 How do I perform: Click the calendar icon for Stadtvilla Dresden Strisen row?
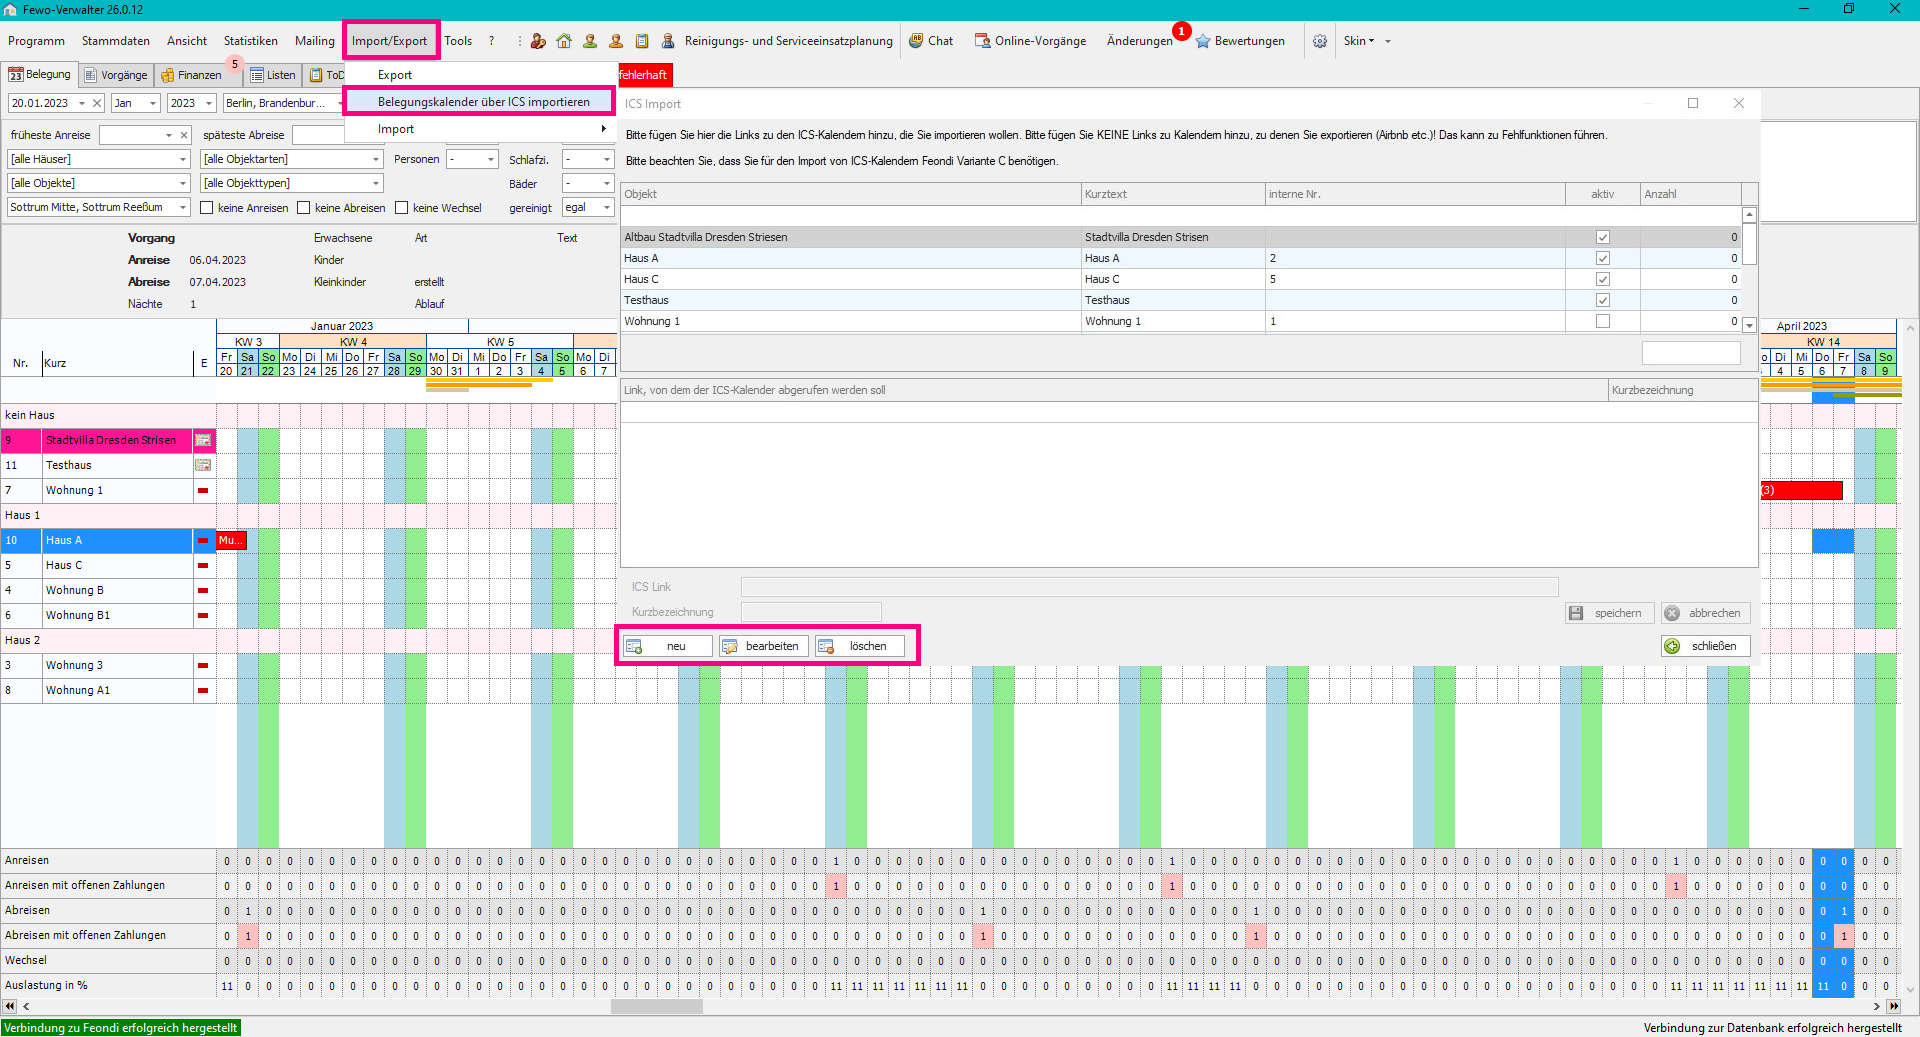click(203, 440)
